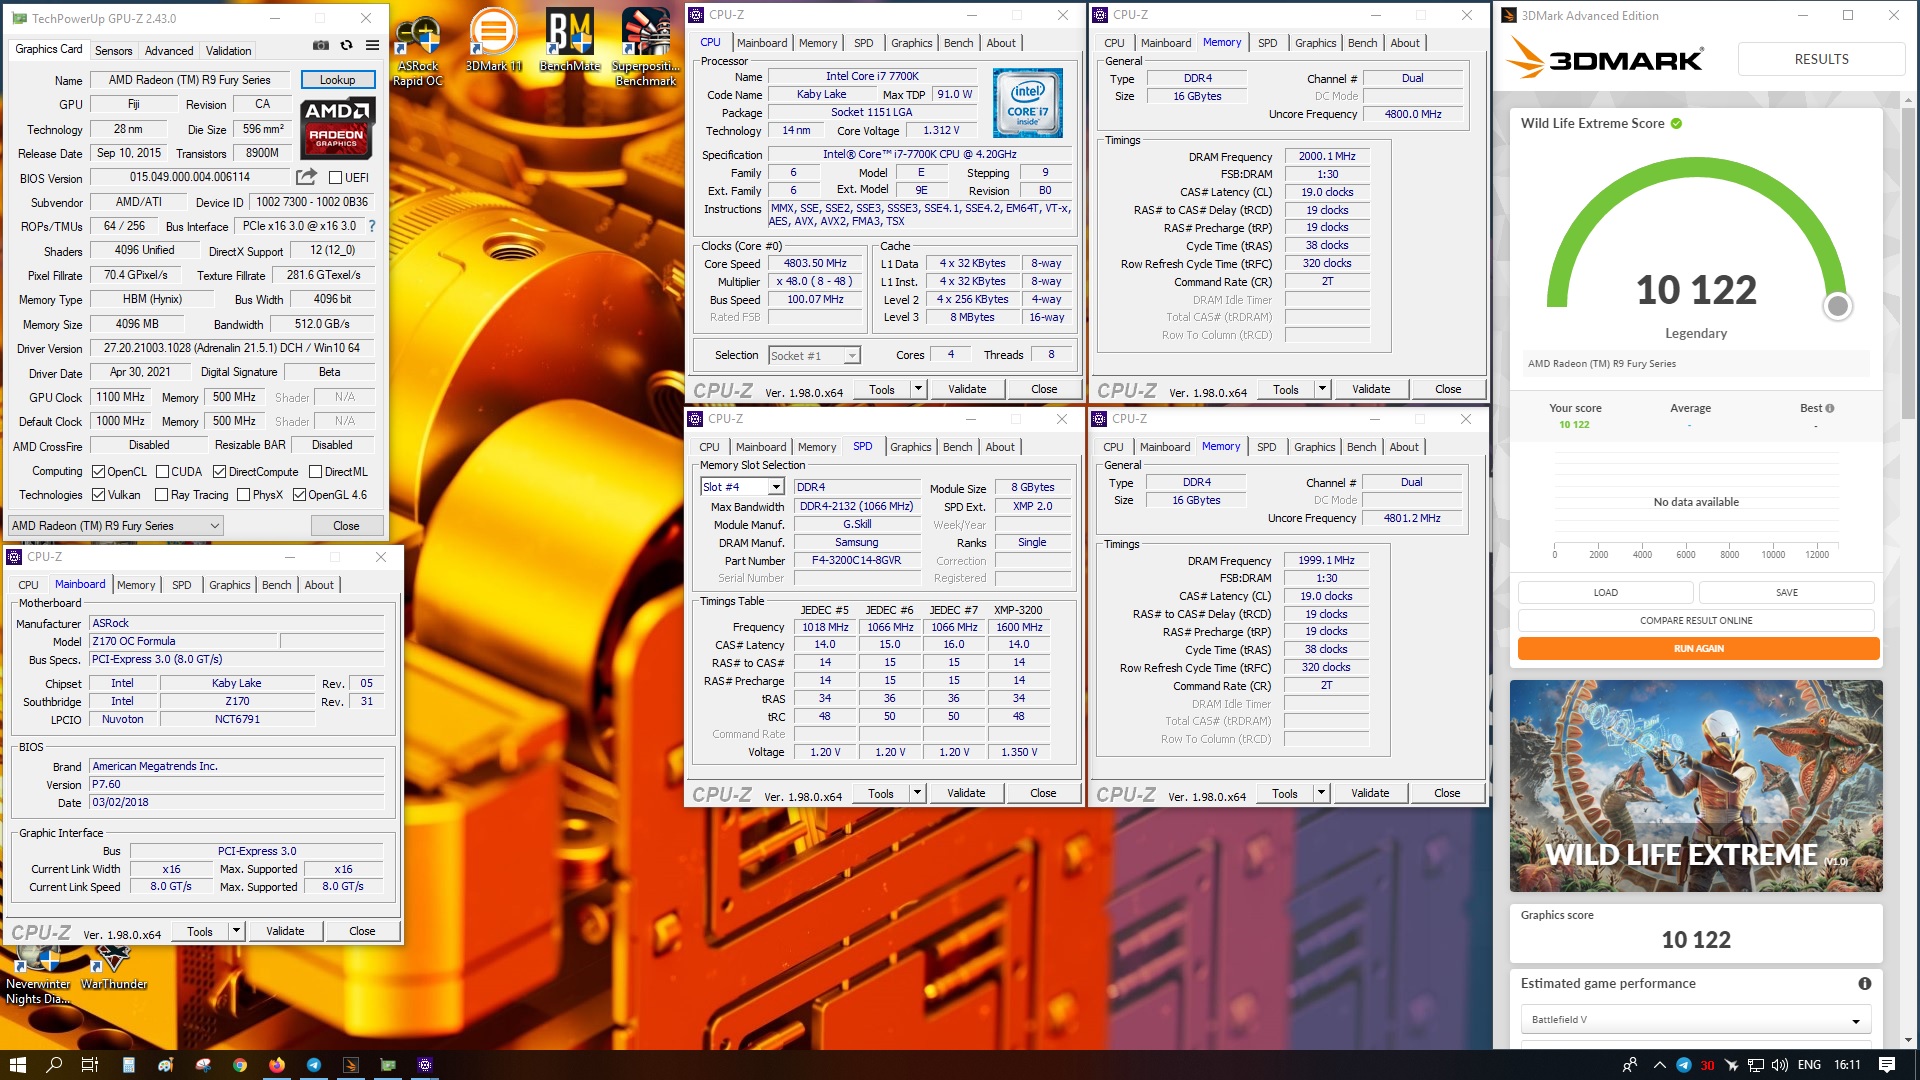Click the Wild Life Extreme thumbnail image
The width and height of the screenshot is (1920, 1080).
[x=1696, y=786]
